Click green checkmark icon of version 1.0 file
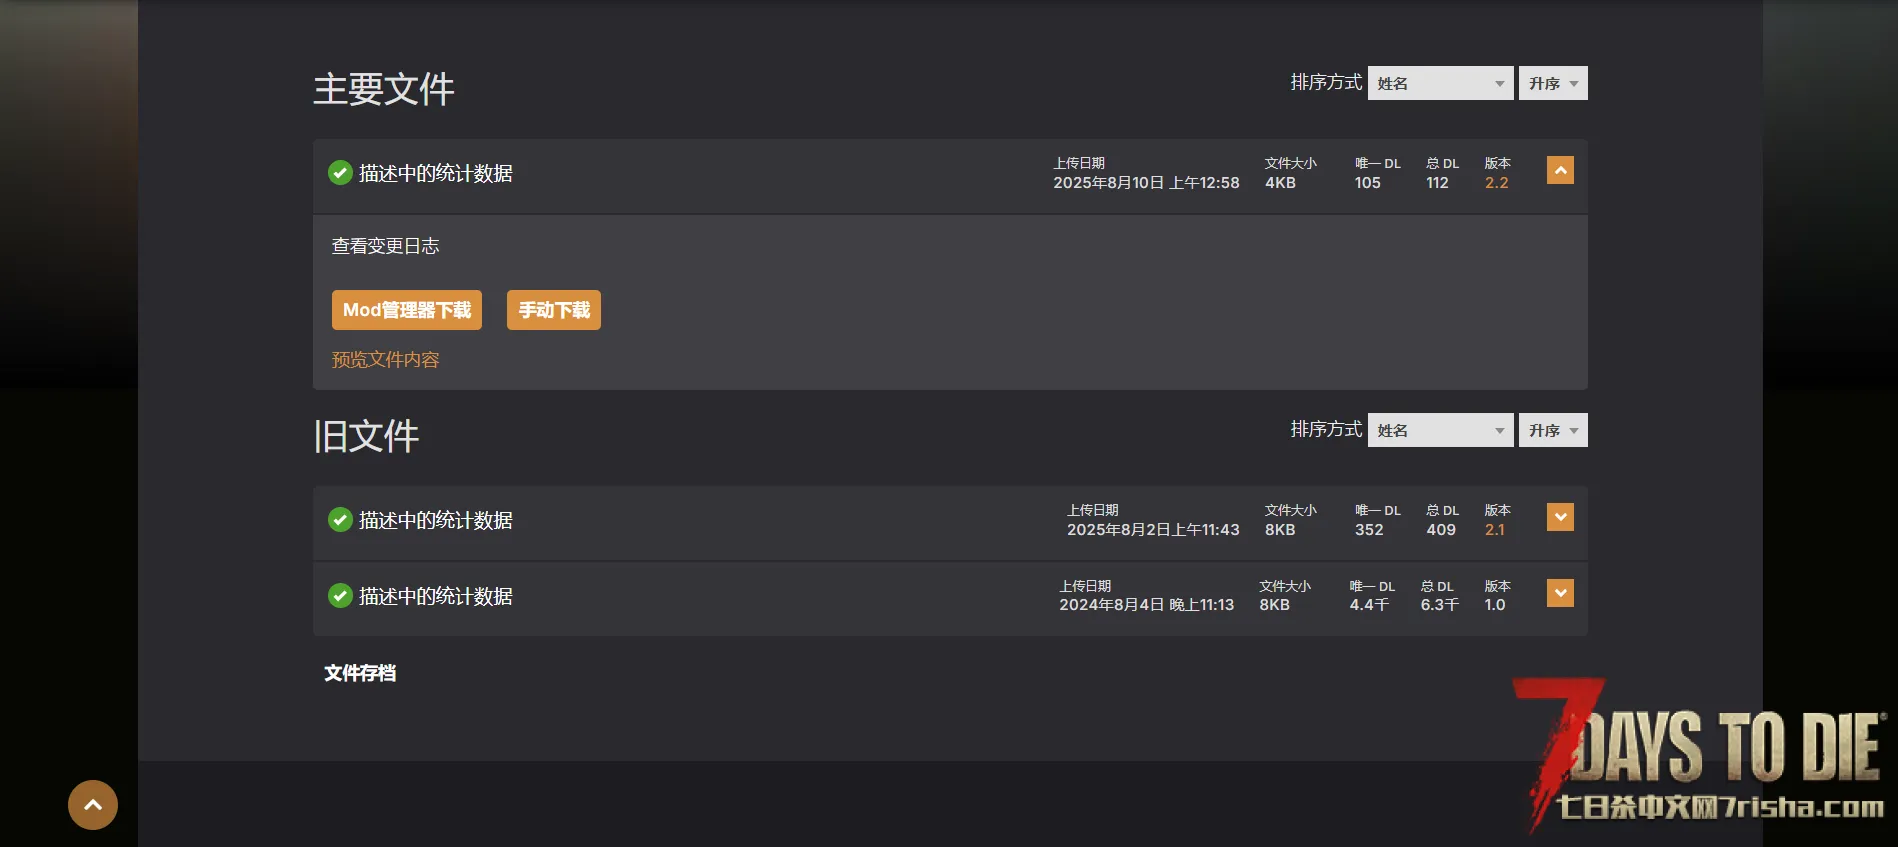The height and width of the screenshot is (847, 1898). [340, 596]
